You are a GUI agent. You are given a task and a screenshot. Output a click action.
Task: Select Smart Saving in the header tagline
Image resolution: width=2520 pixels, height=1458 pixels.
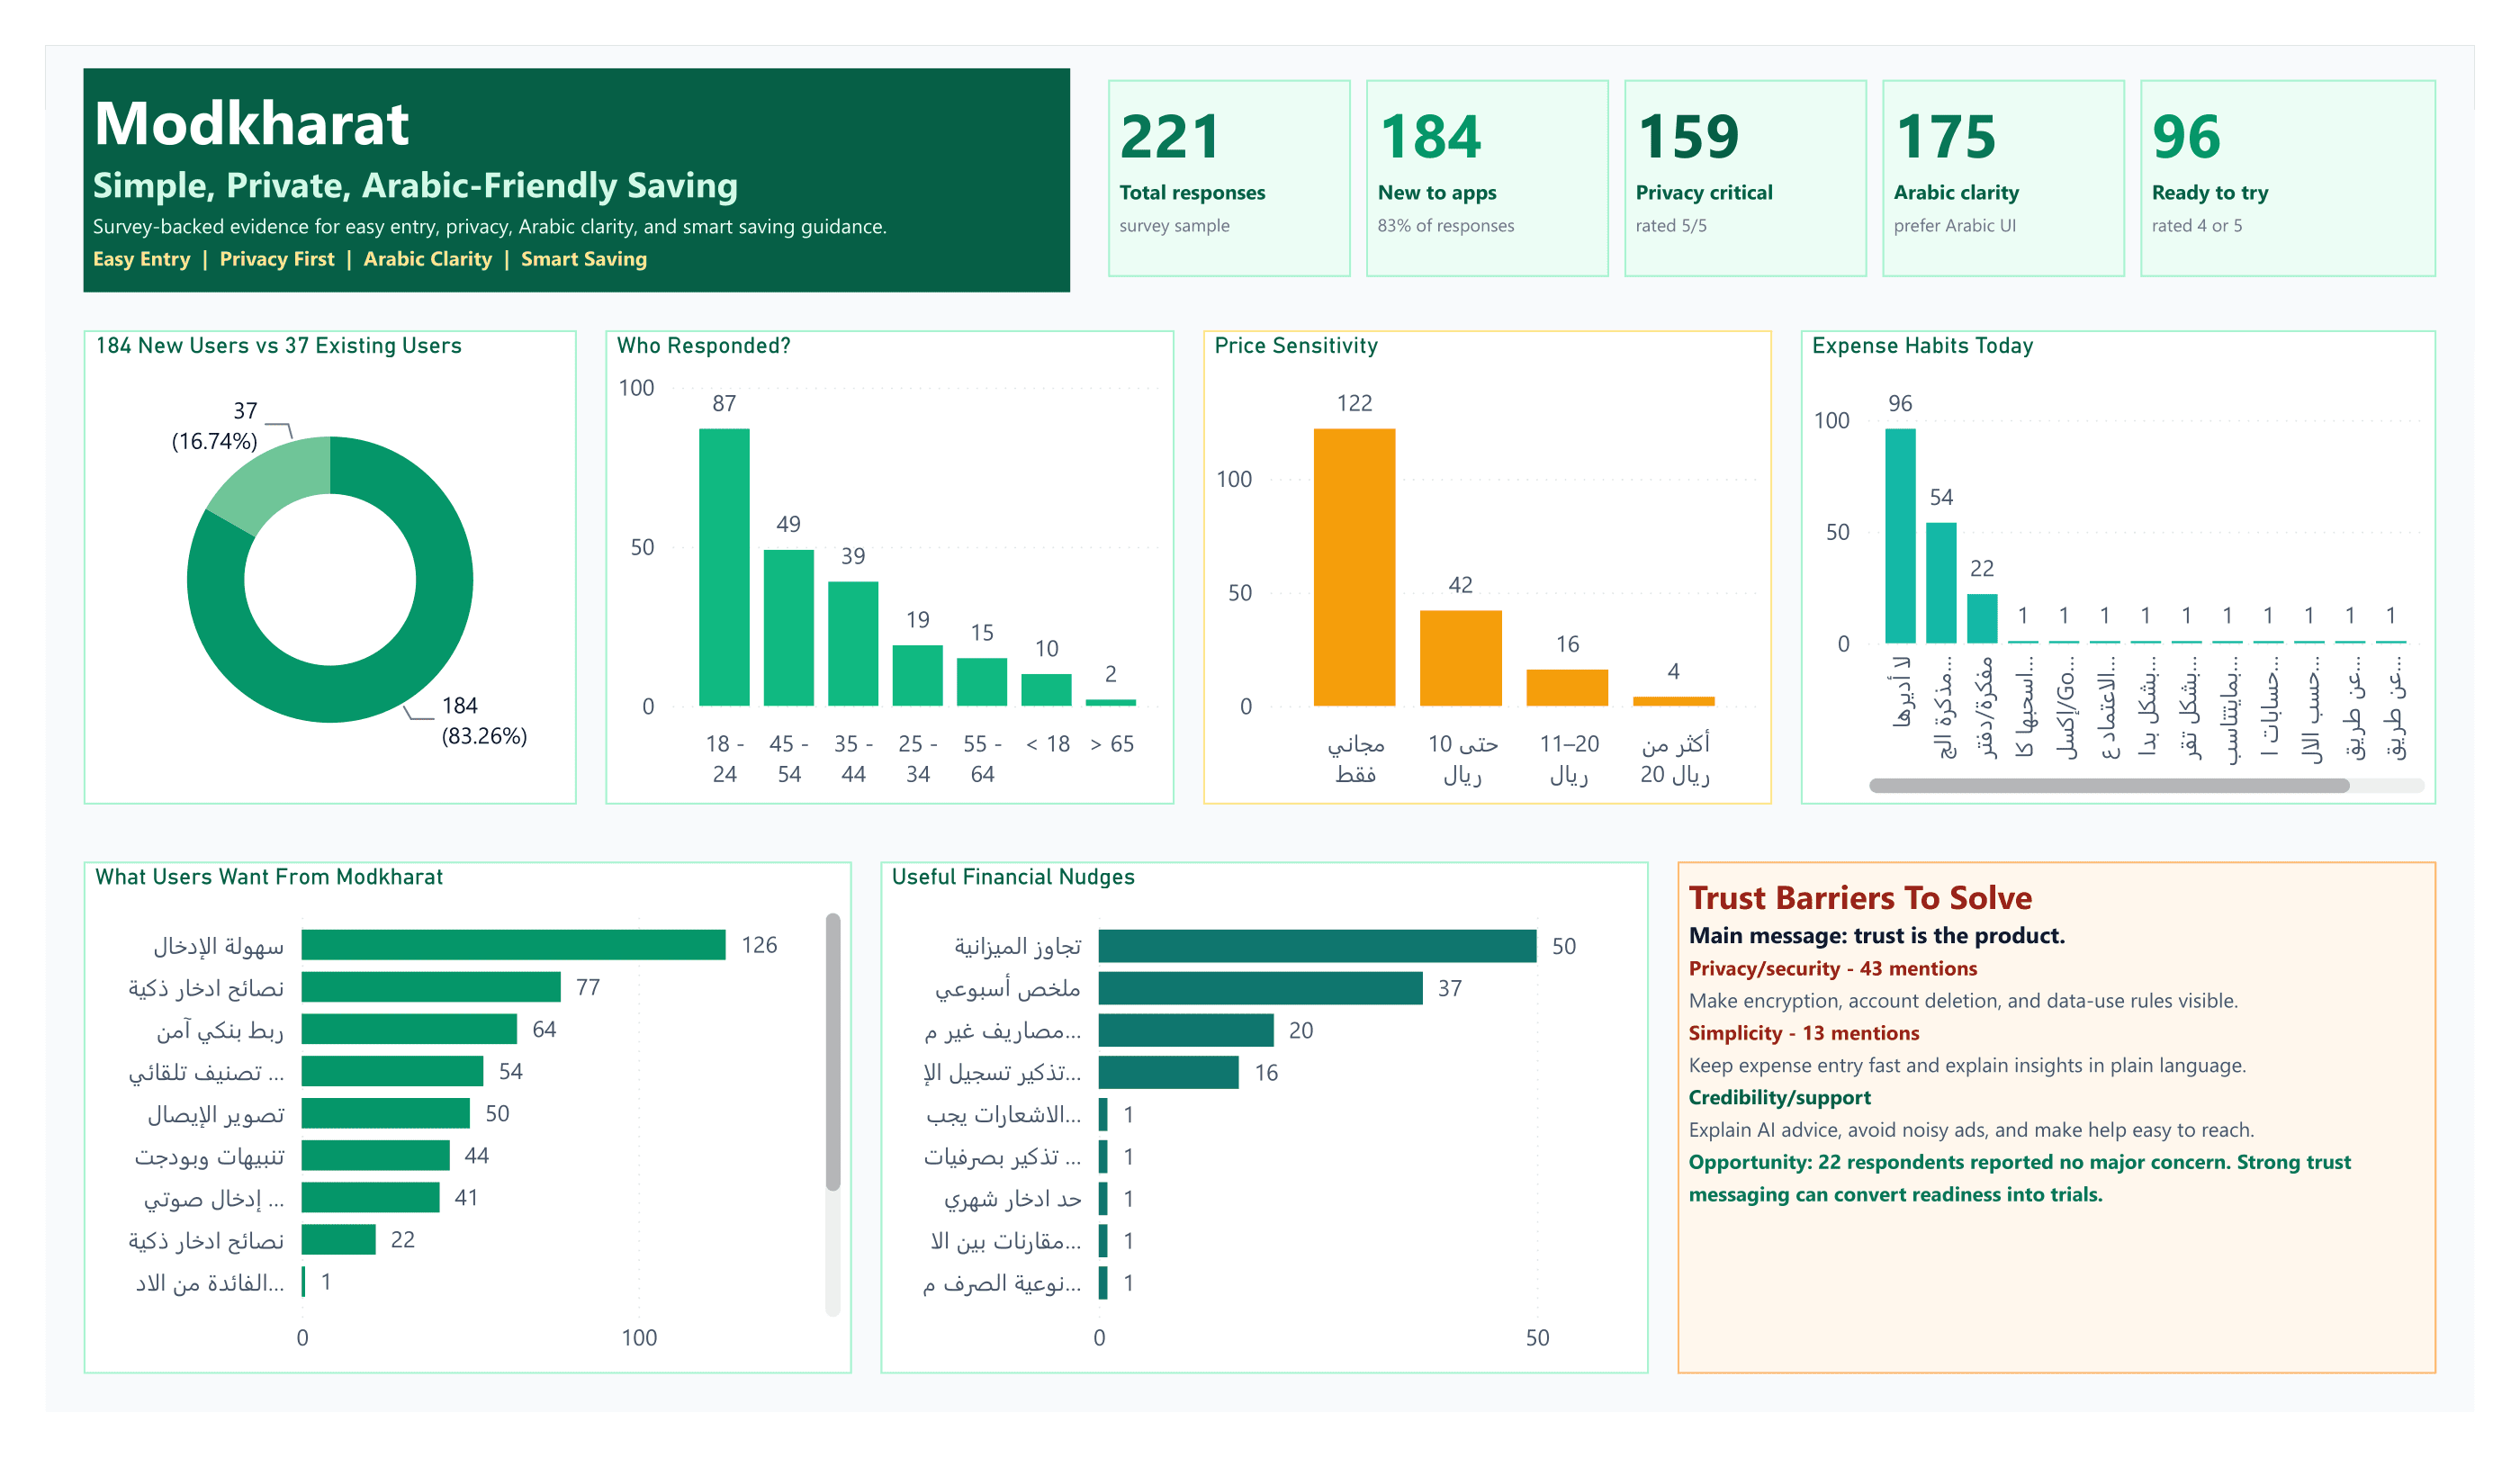coord(584,259)
